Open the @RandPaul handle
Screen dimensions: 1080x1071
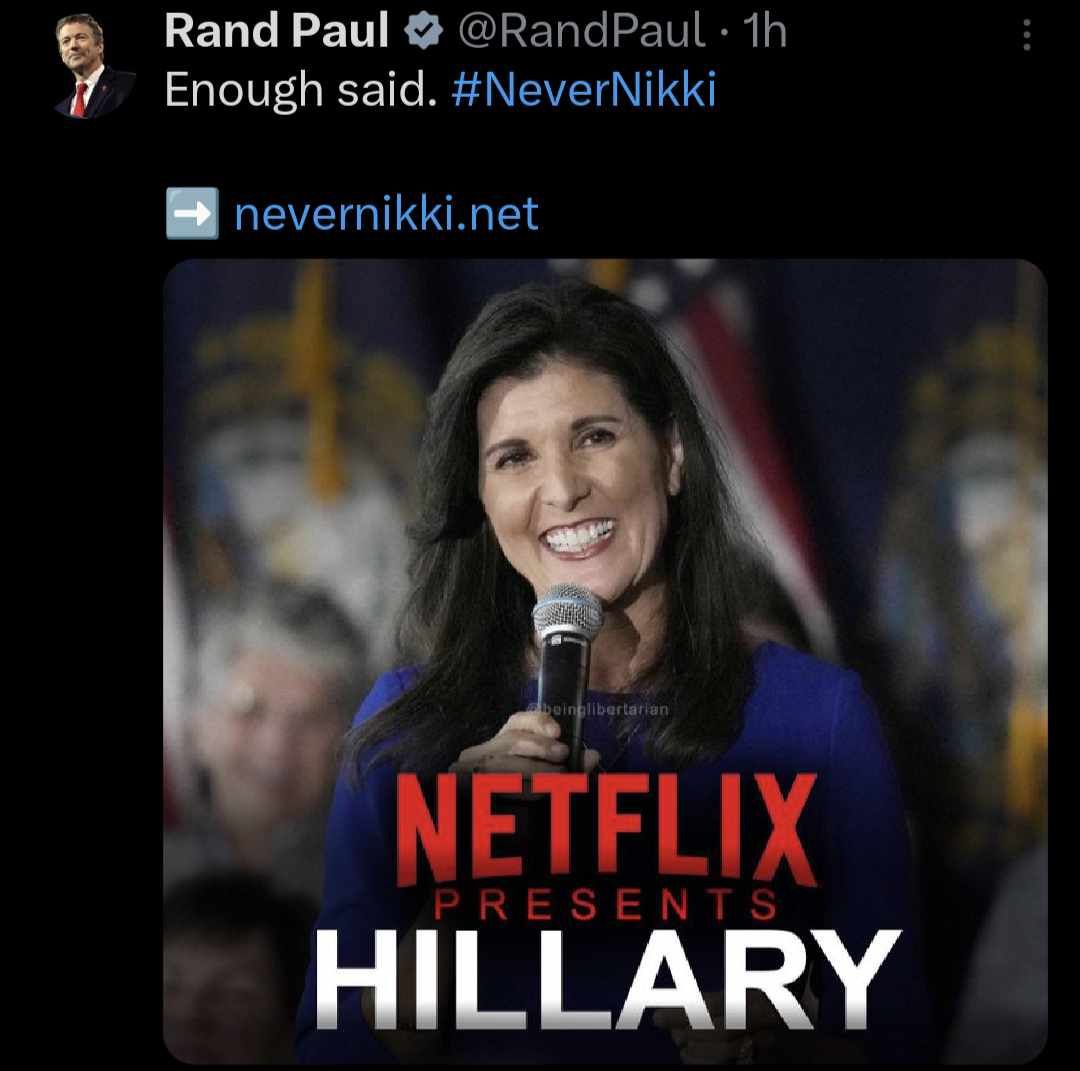point(582,32)
